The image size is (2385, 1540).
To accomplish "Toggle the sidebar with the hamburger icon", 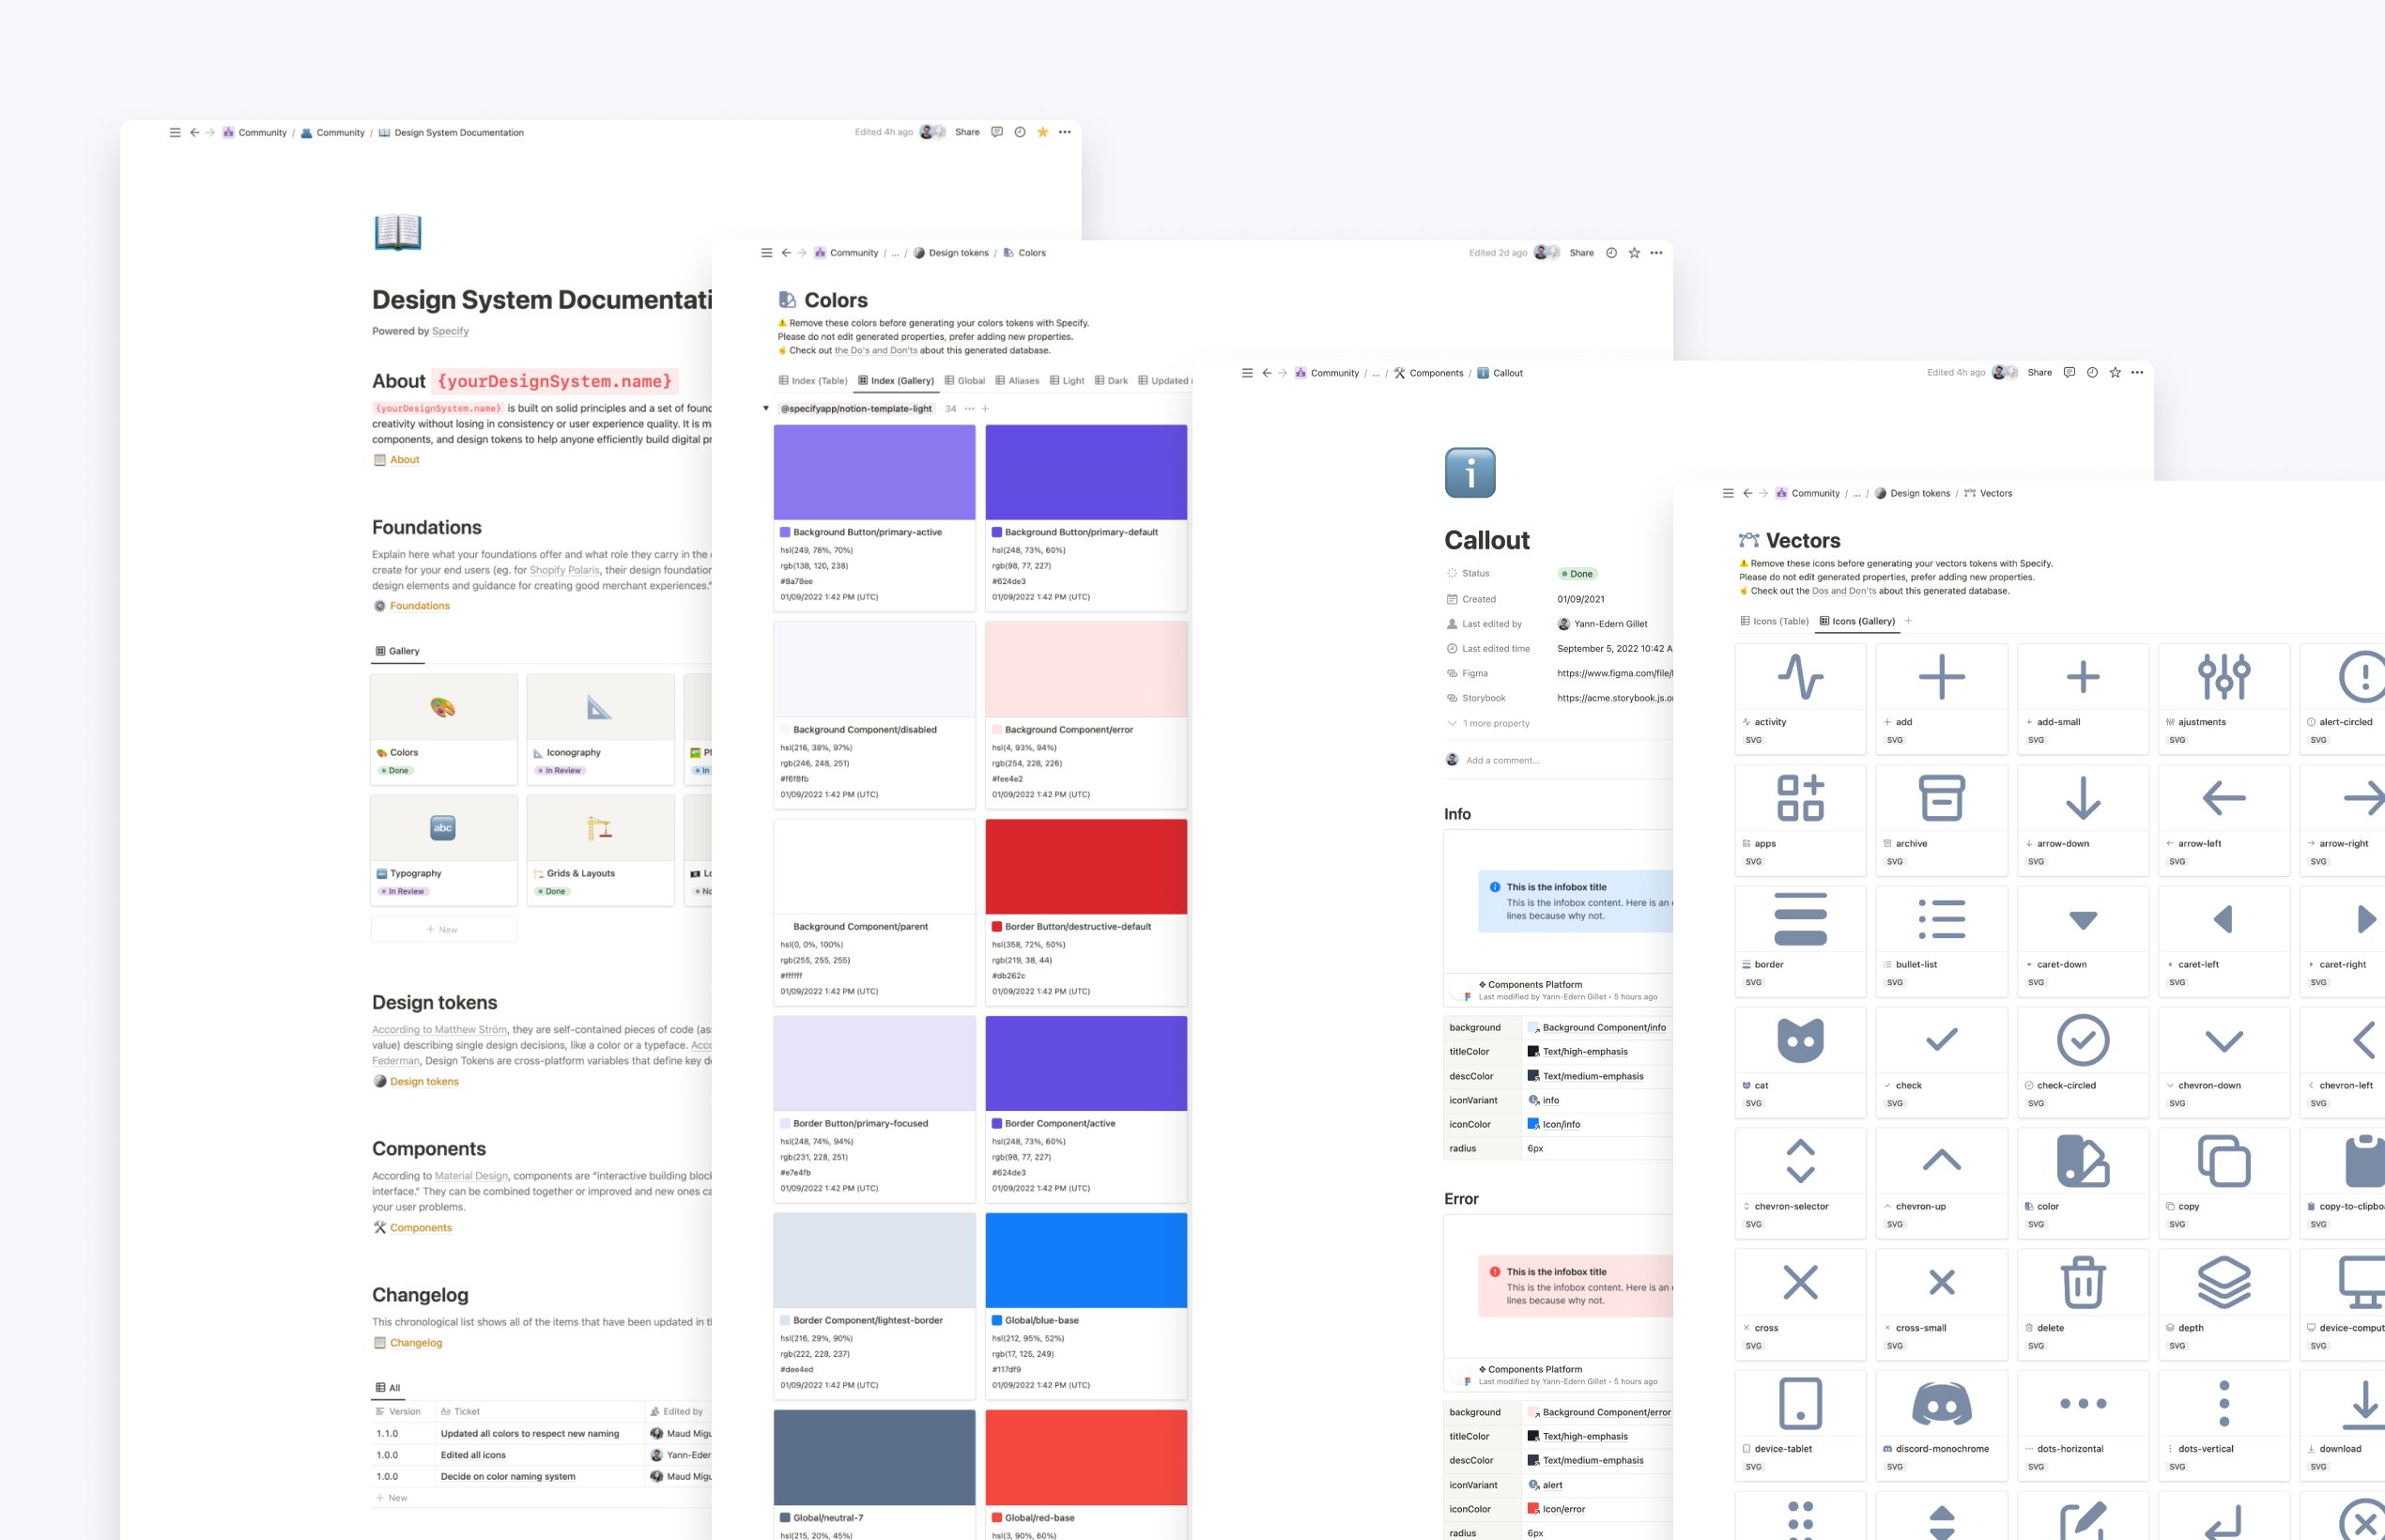I will [x=175, y=132].
